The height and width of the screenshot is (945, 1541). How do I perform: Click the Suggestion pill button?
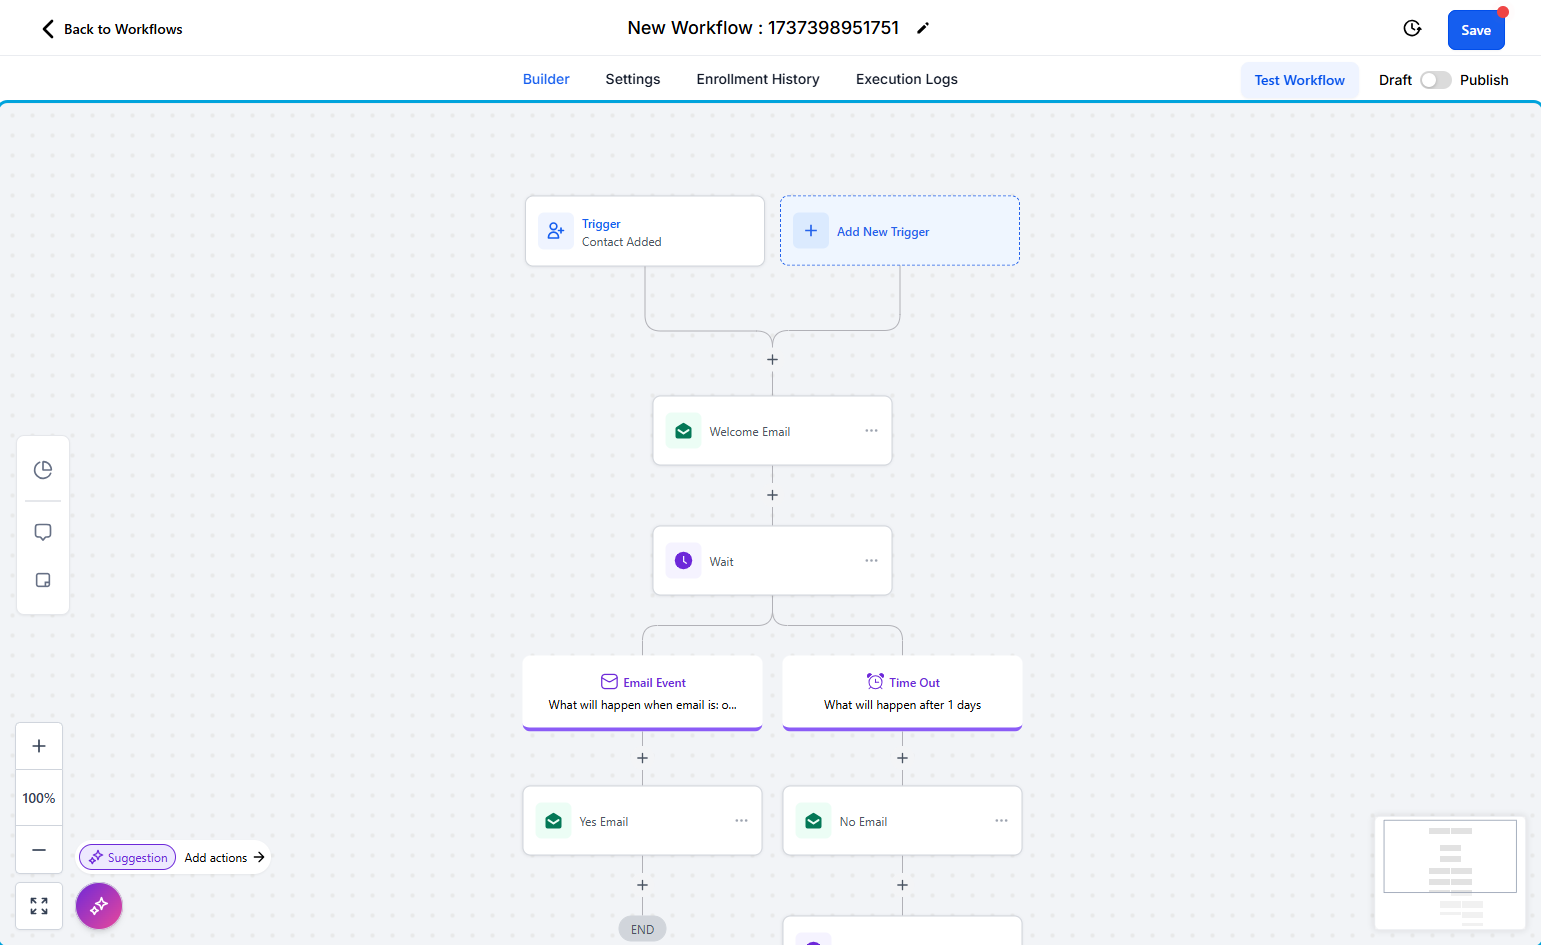(x=128, y=857)
